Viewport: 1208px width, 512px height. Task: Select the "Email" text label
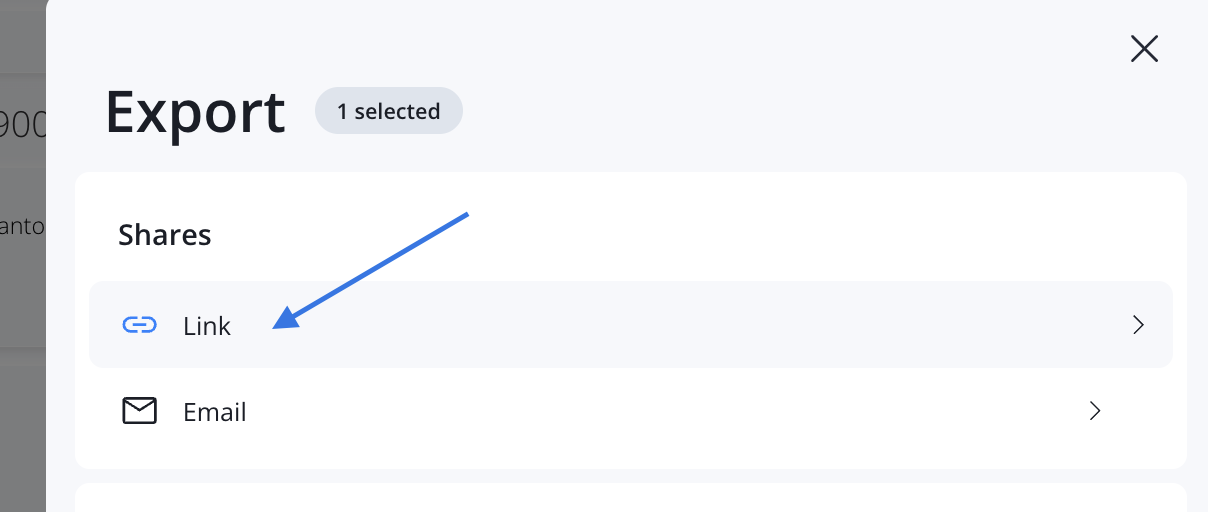point(214,412)
